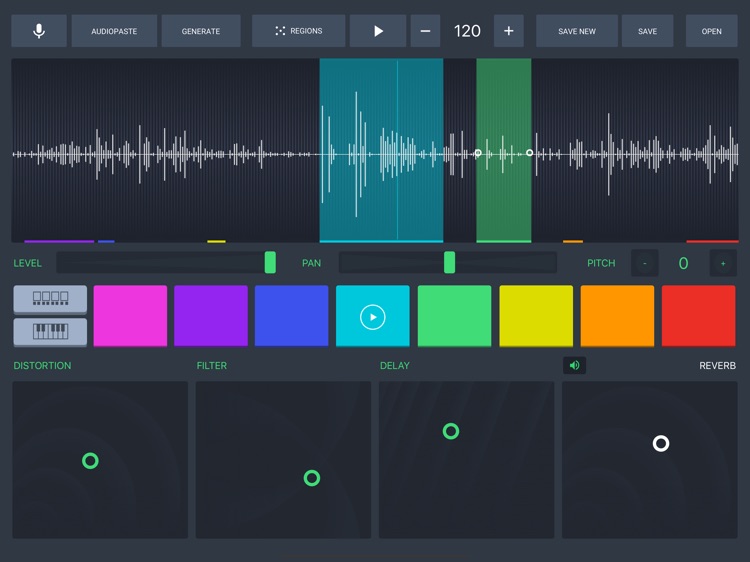Screen dimensions: 750x562
Task: Start playback with the play button
Action: (x=378, y=31)
